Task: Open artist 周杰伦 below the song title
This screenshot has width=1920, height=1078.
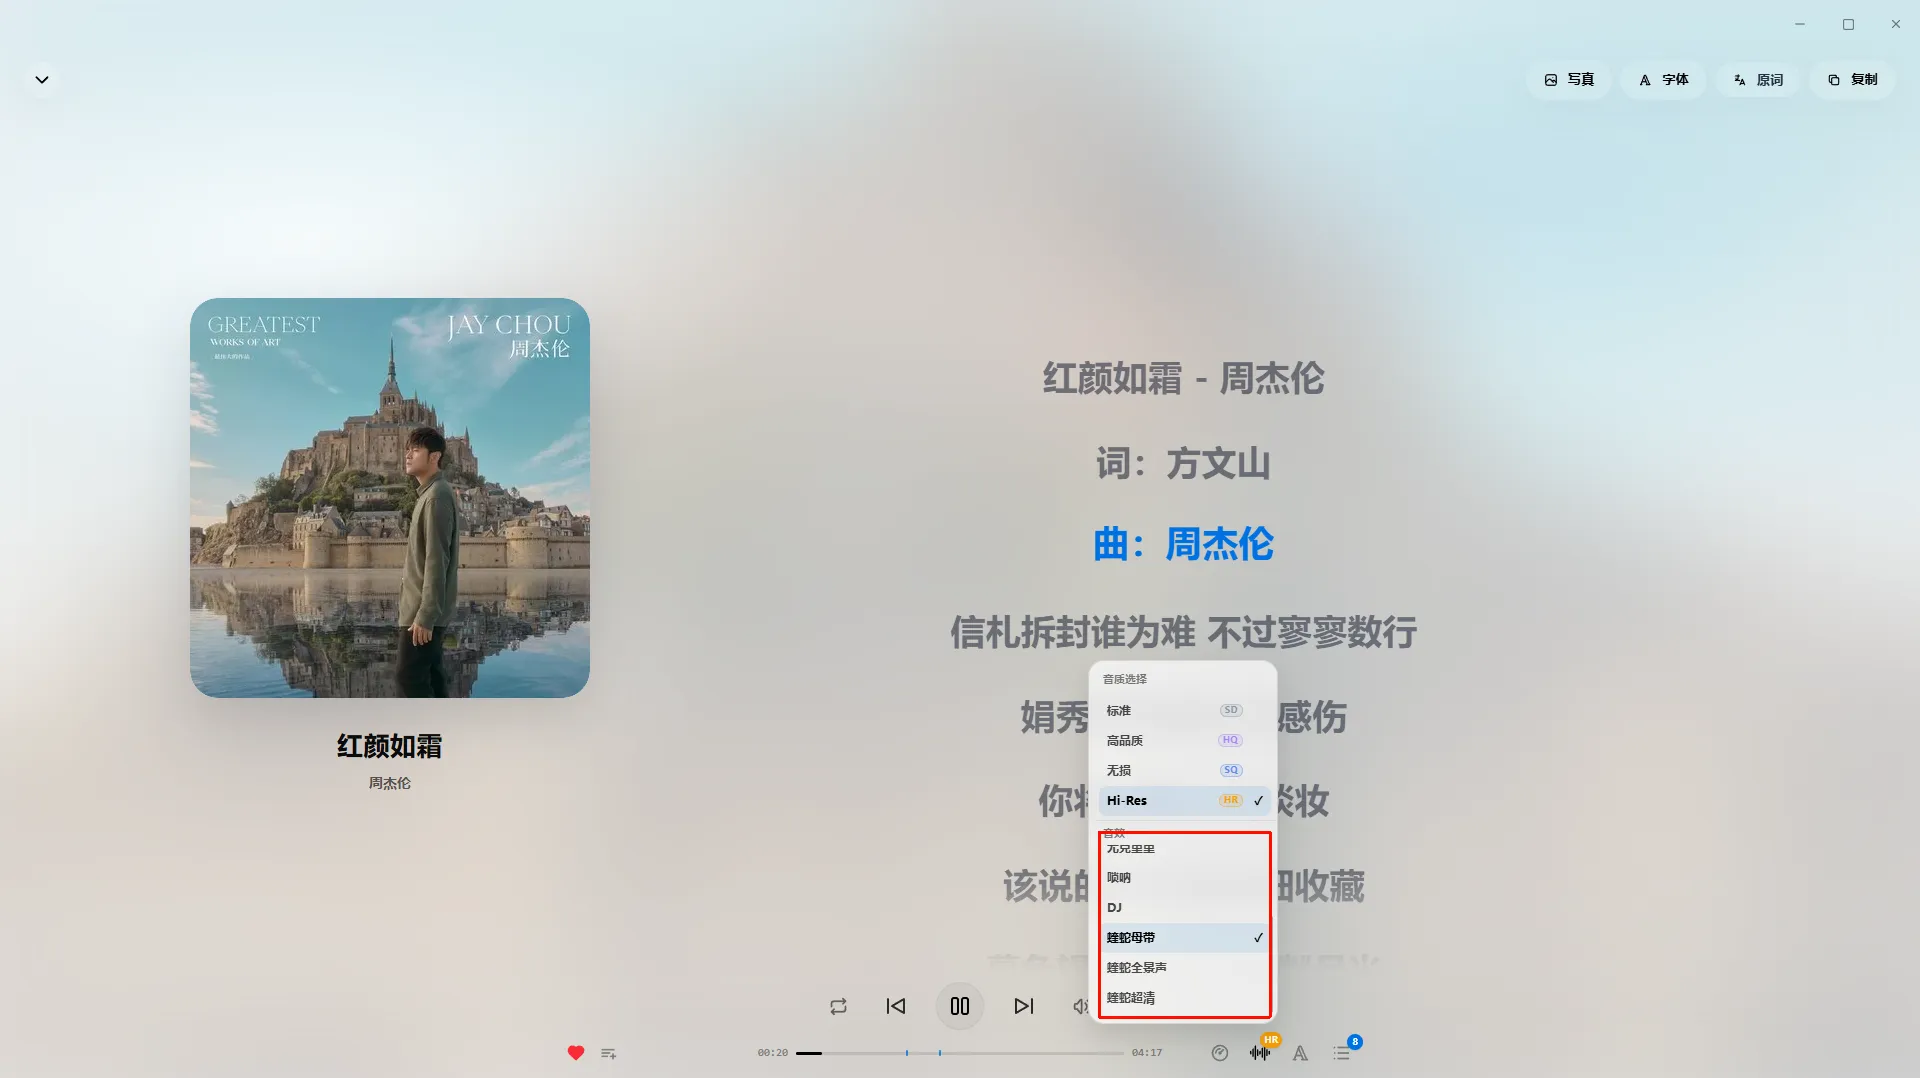Action: click(390, 783)
